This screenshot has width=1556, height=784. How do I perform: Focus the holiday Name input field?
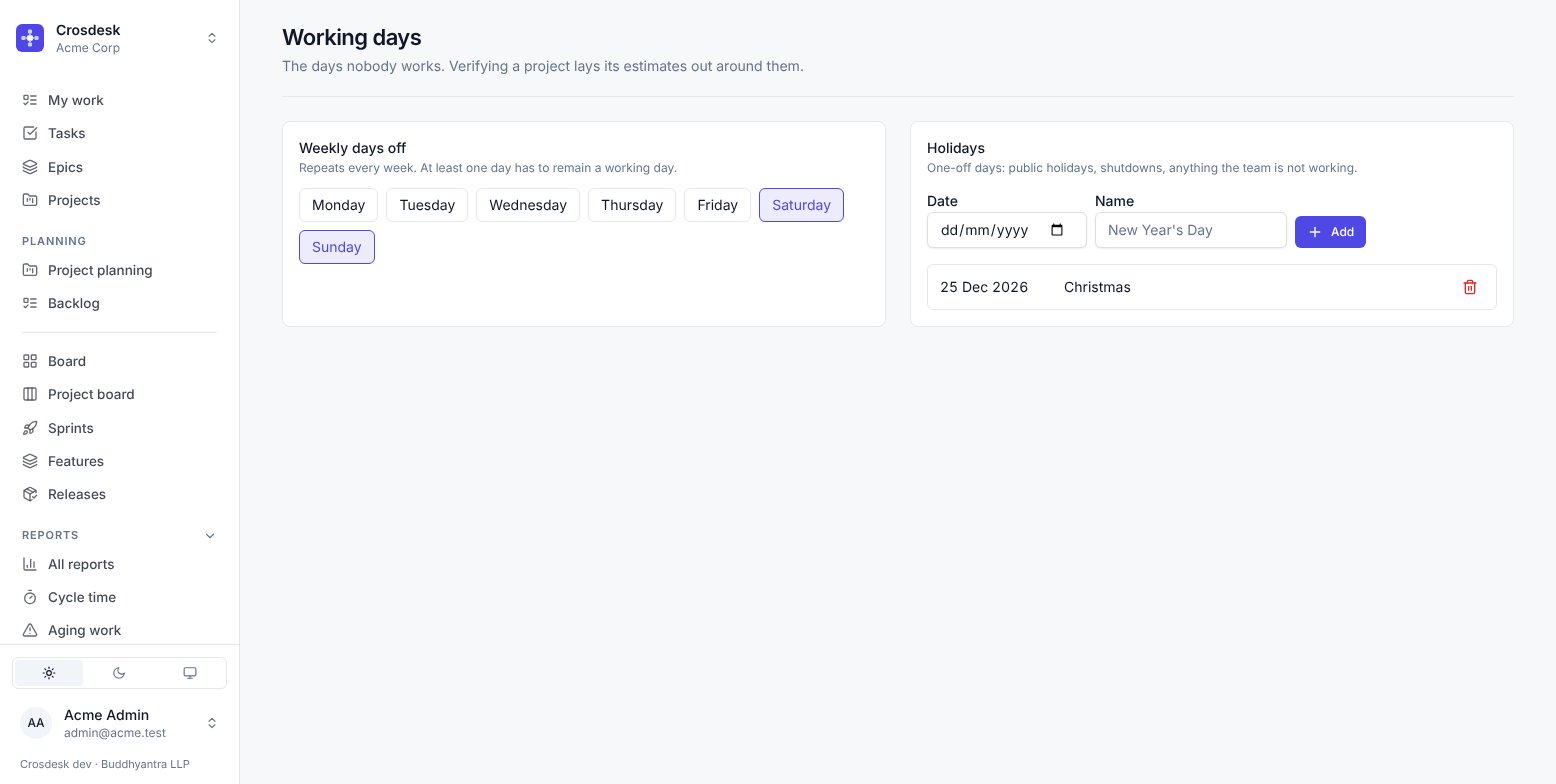click(x=1190, y=230)
